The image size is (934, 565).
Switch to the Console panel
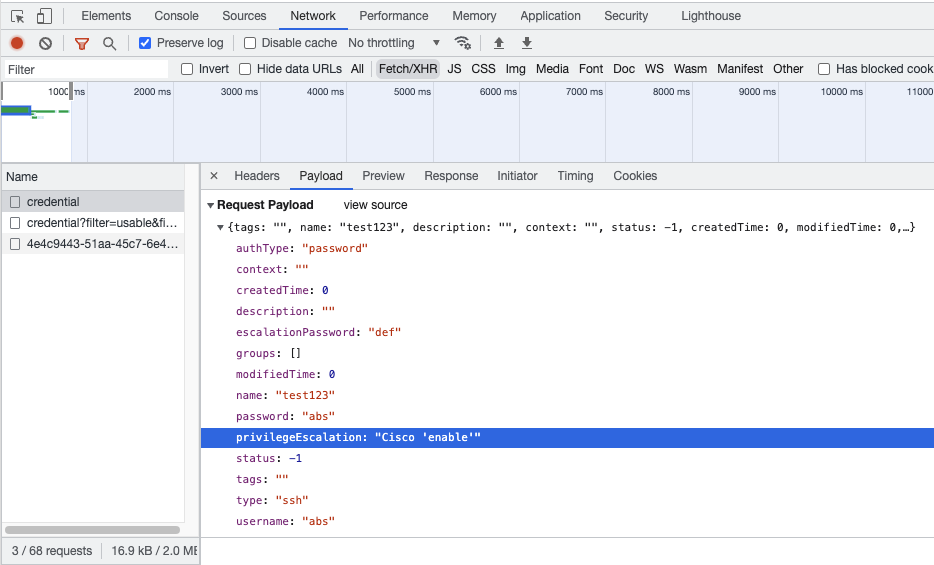pos(176,15)
